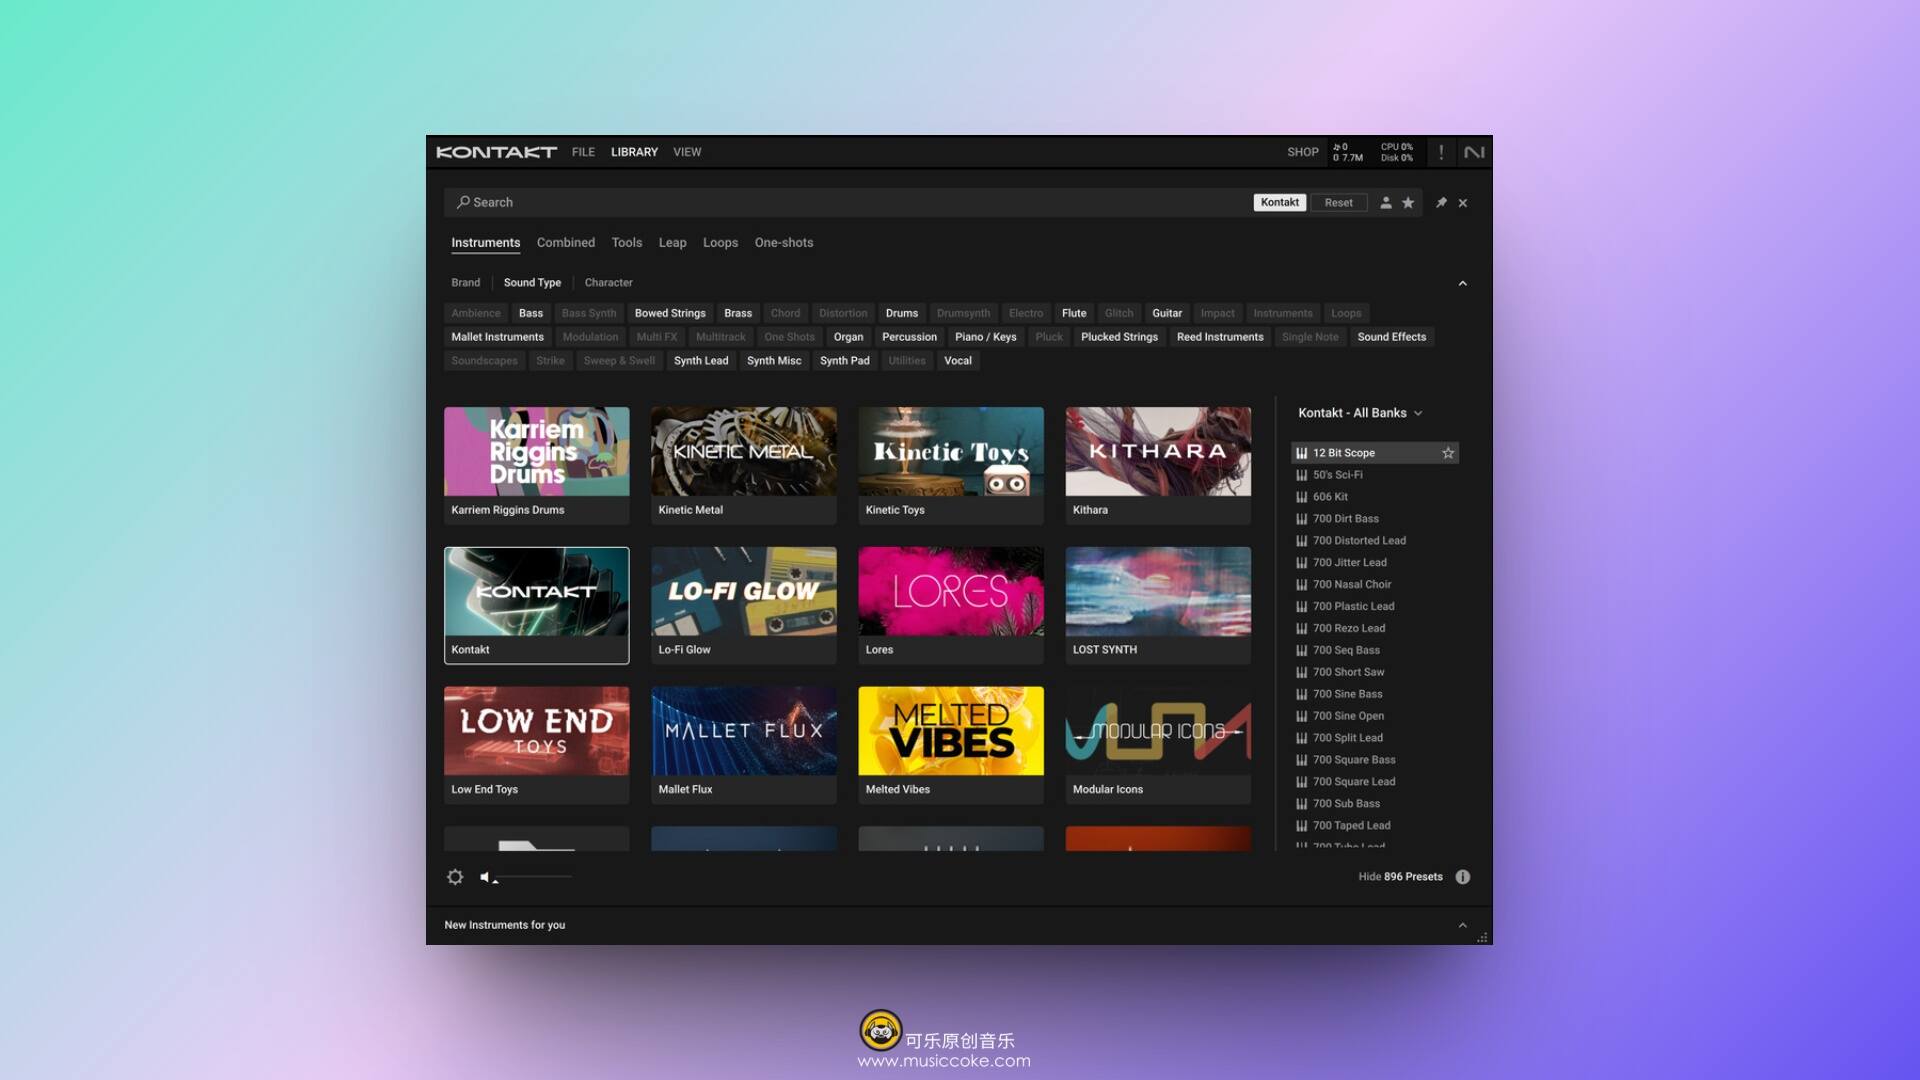Toggle the Synth Lead tag
Viewport: 1920px width, 1080px height.
tap(701, 361)
